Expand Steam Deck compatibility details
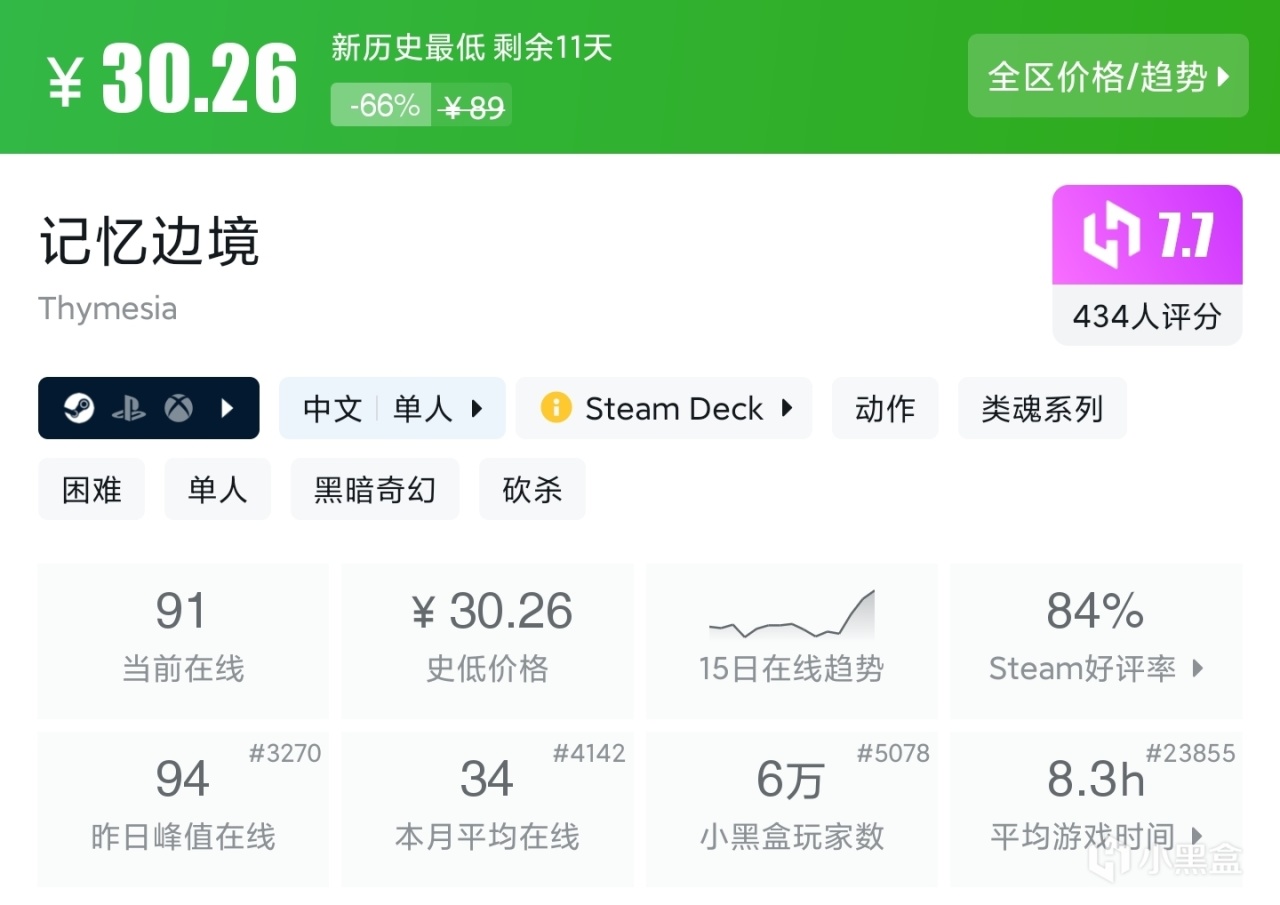 (786, 408)
